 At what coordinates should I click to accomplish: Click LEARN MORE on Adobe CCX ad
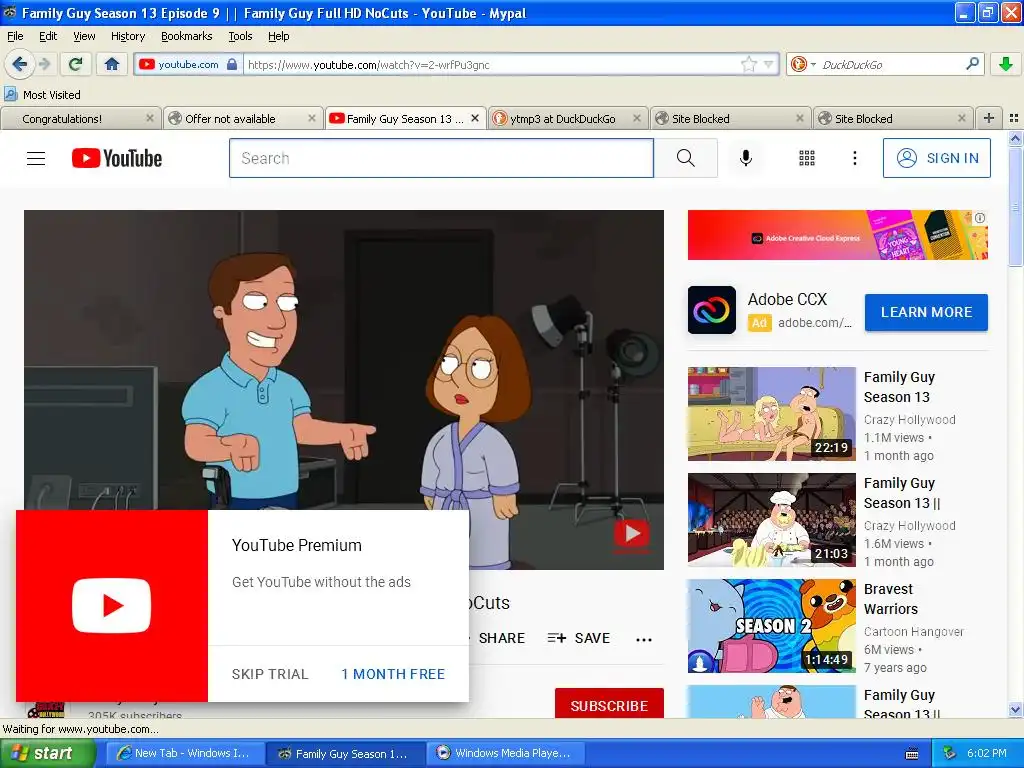(926, 312)
